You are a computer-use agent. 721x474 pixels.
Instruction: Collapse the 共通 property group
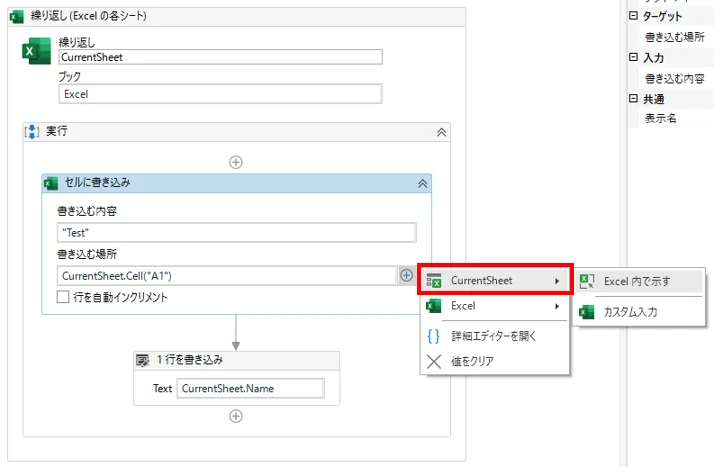click(632, 98)
